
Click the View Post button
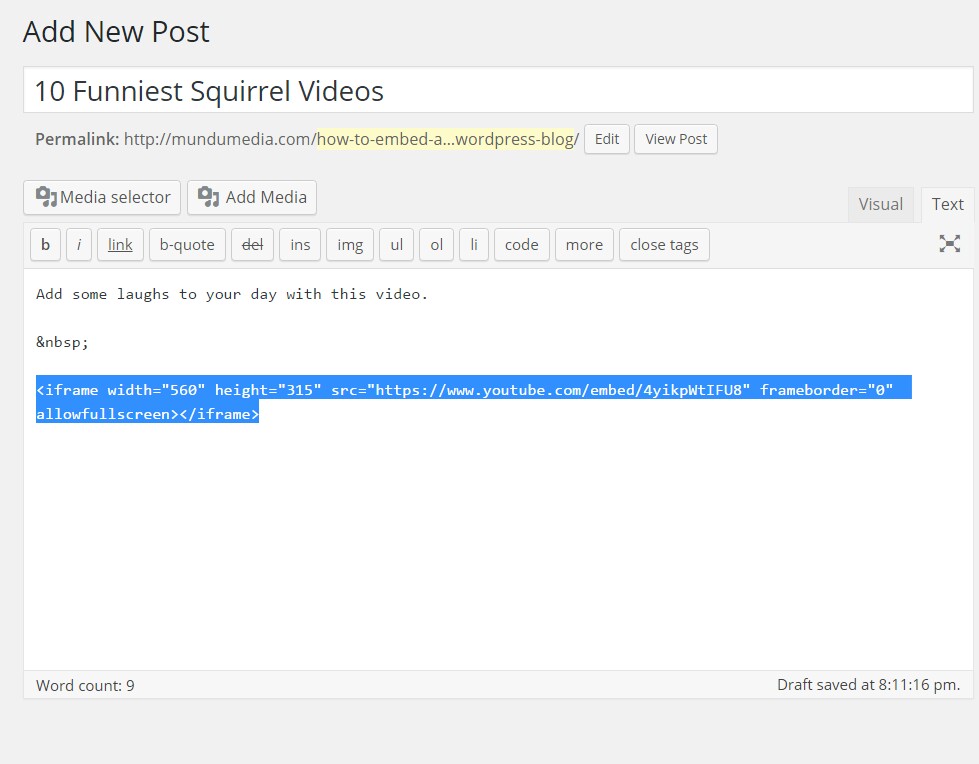676,139
